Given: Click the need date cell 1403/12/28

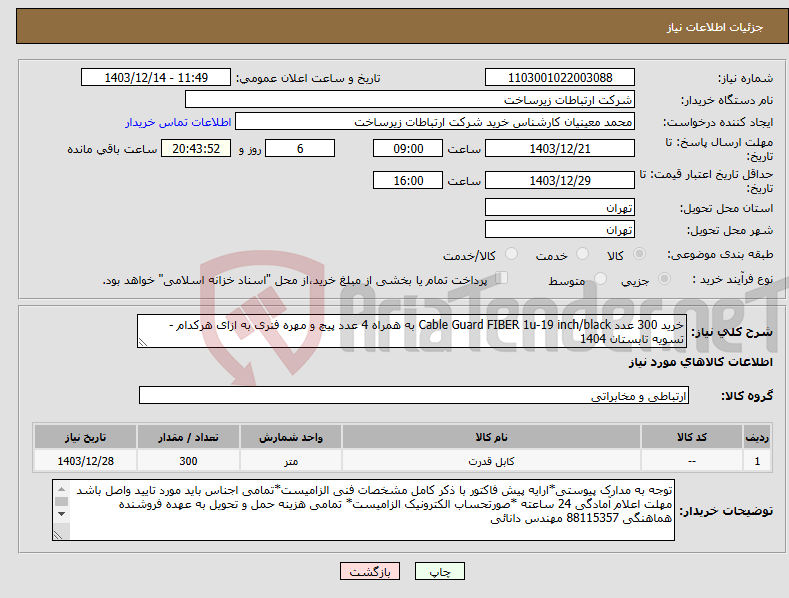Looking at the screenshot, I should [x=86, y=461].
